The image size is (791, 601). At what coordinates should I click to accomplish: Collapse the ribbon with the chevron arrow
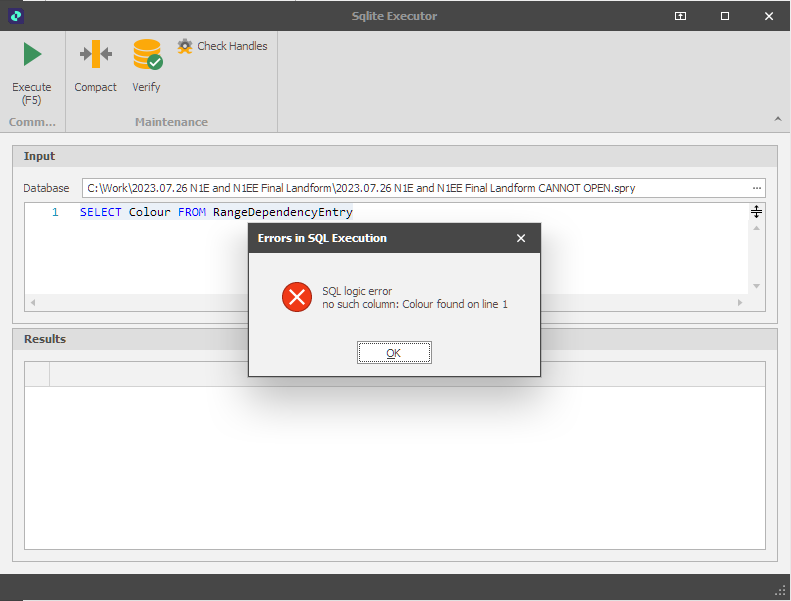pos(777,119)
